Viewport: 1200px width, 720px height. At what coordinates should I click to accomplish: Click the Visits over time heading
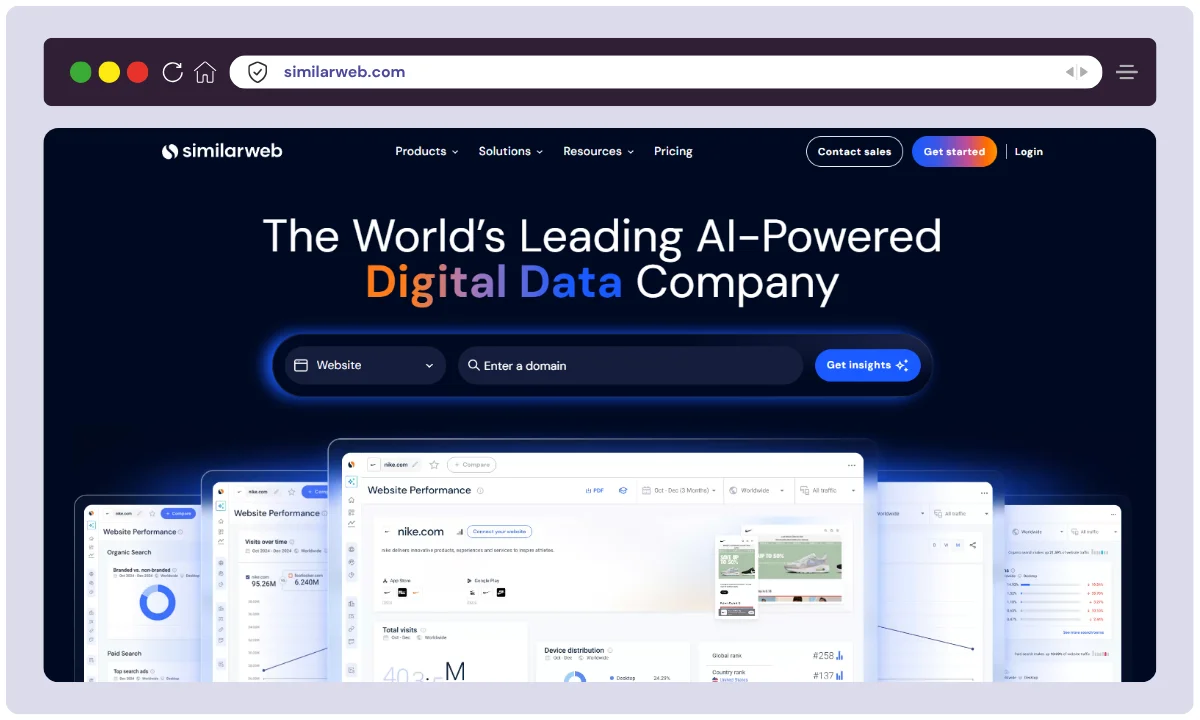point(267,541)
